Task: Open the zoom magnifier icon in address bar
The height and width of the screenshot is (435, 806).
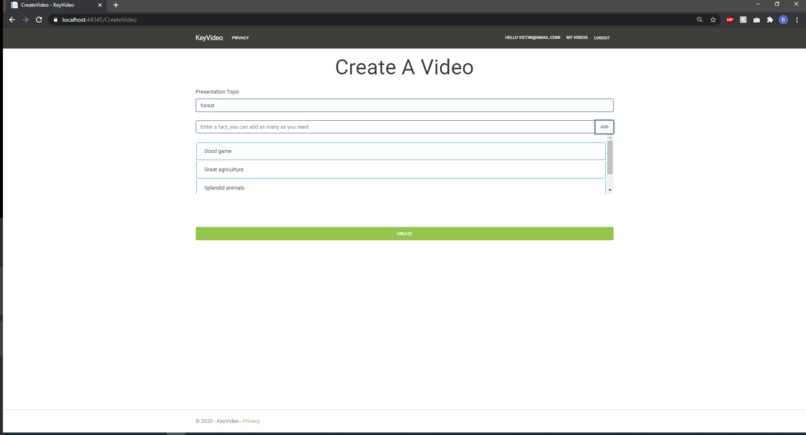Action: click(700, 20)
